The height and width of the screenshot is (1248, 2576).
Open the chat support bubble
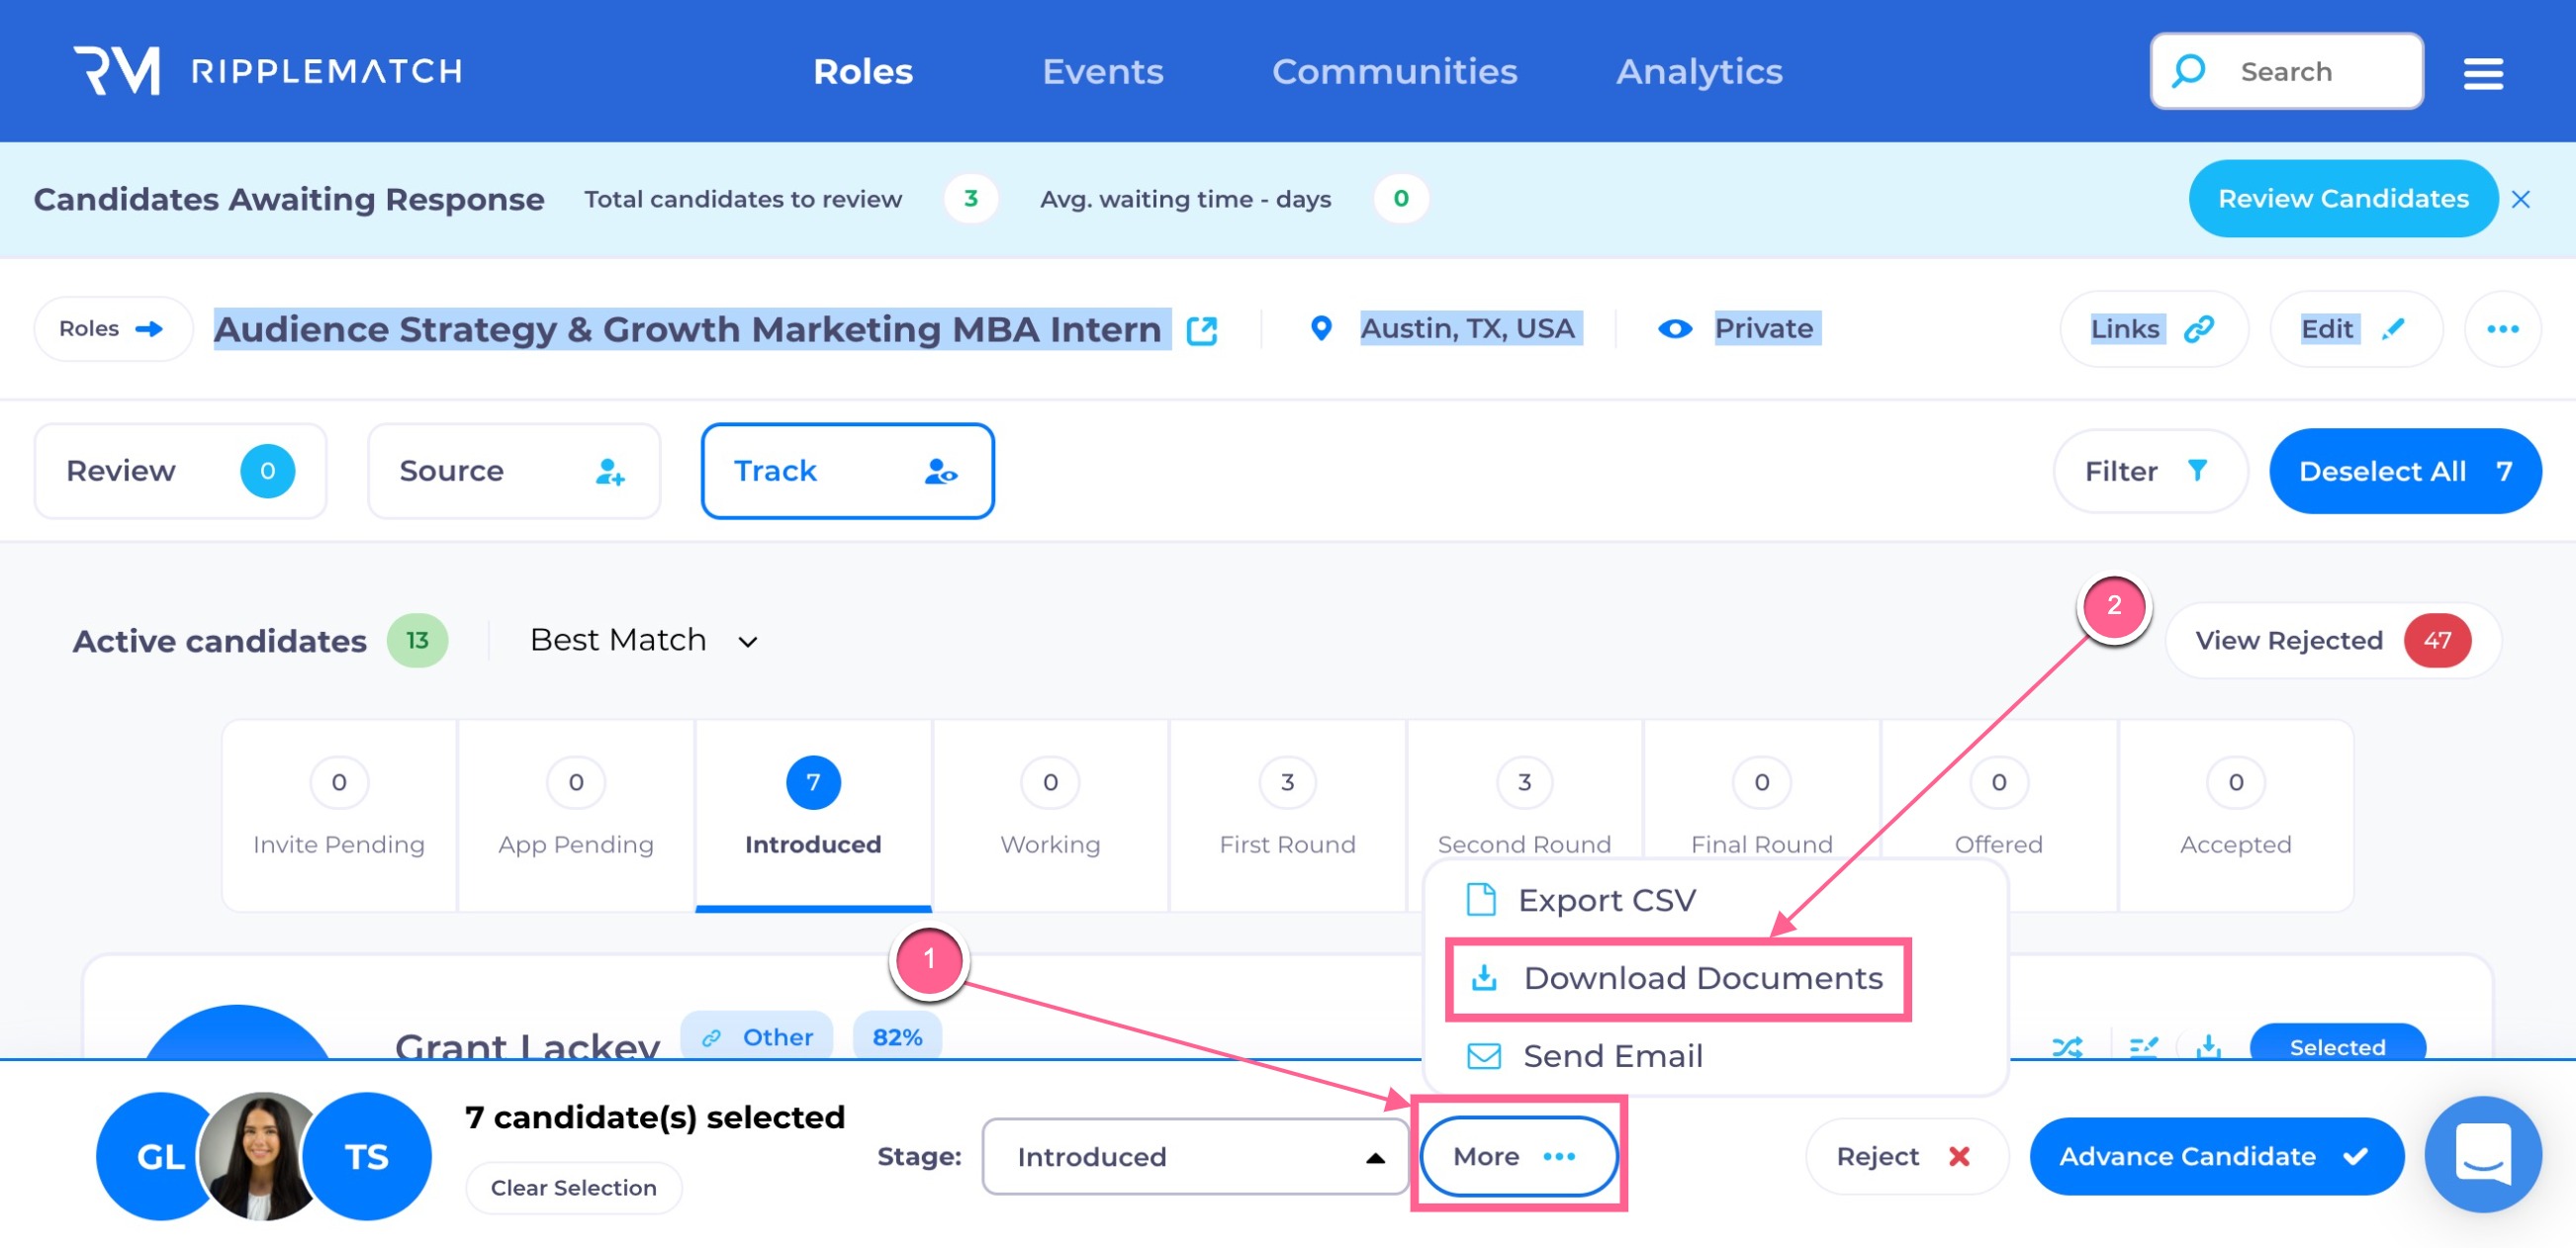click(2482, 1154)
